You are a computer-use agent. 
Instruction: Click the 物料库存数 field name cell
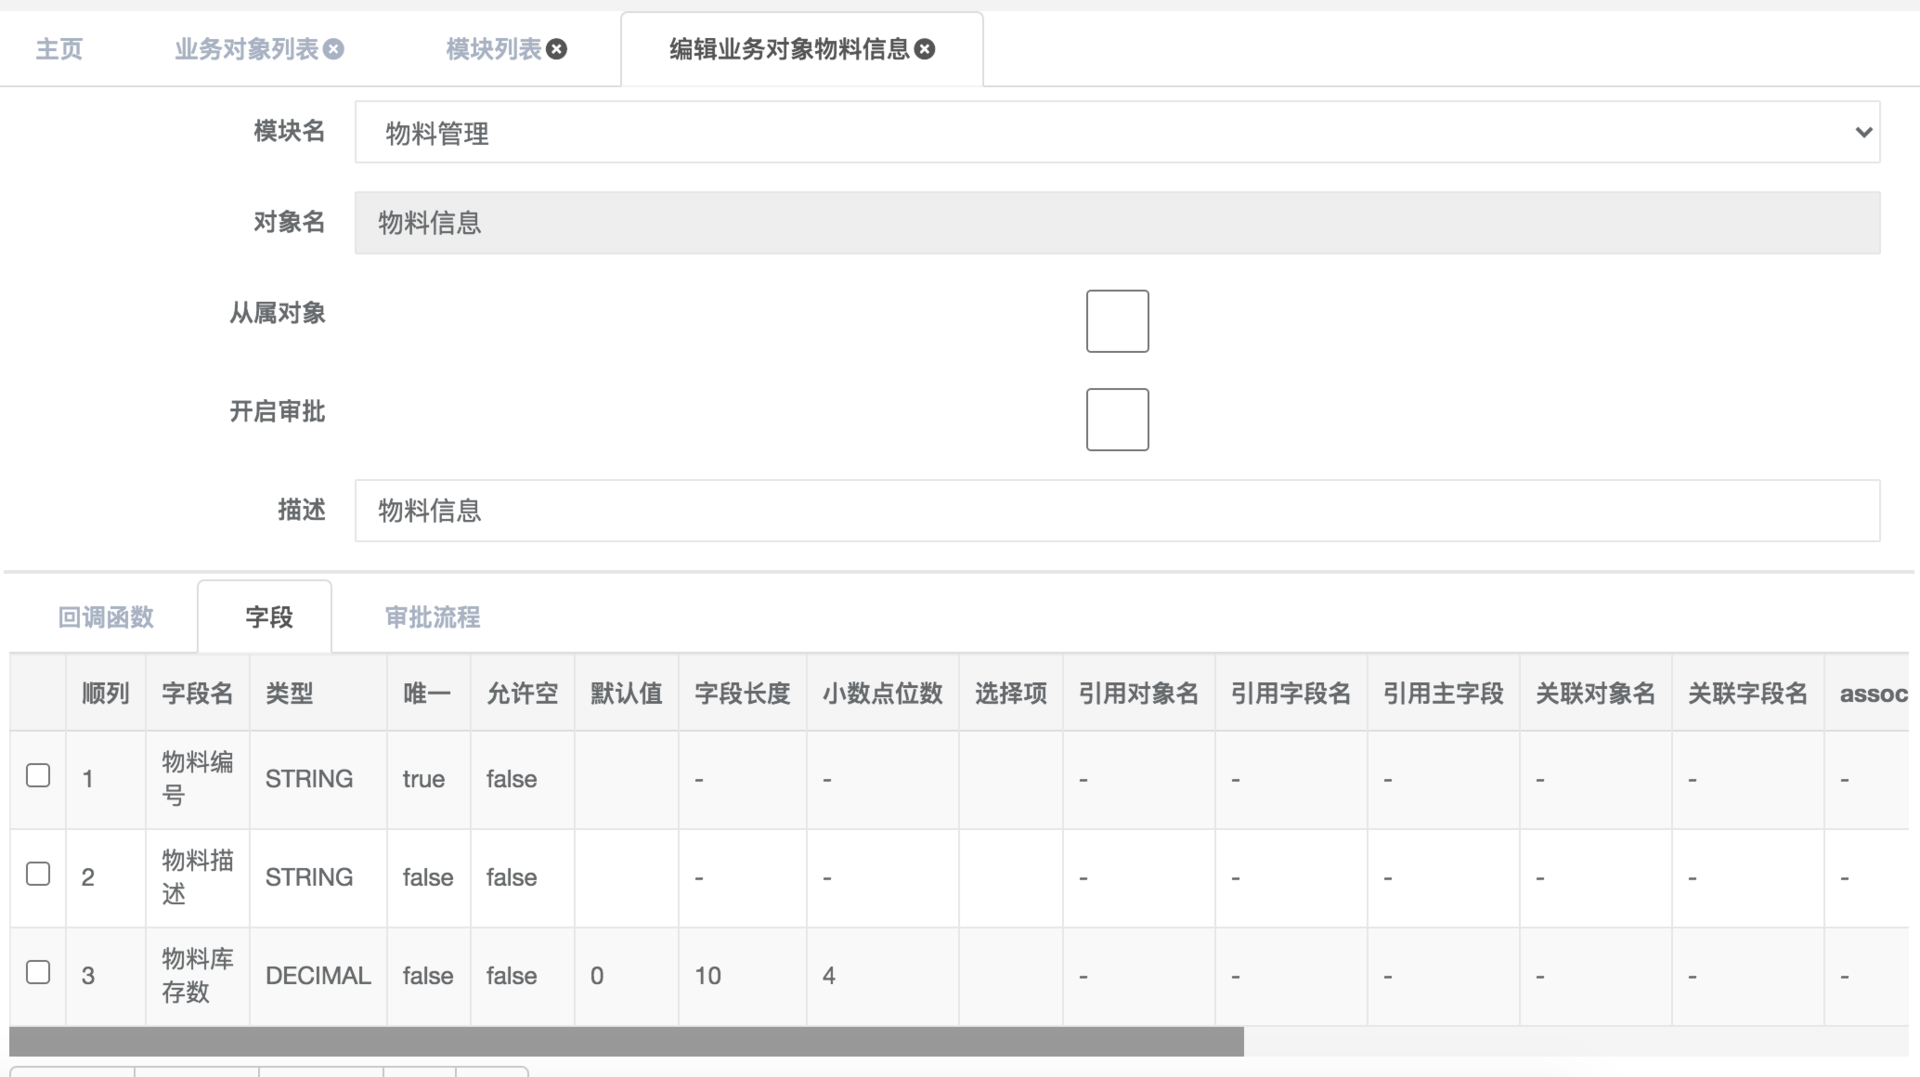(x=198, y=975)
